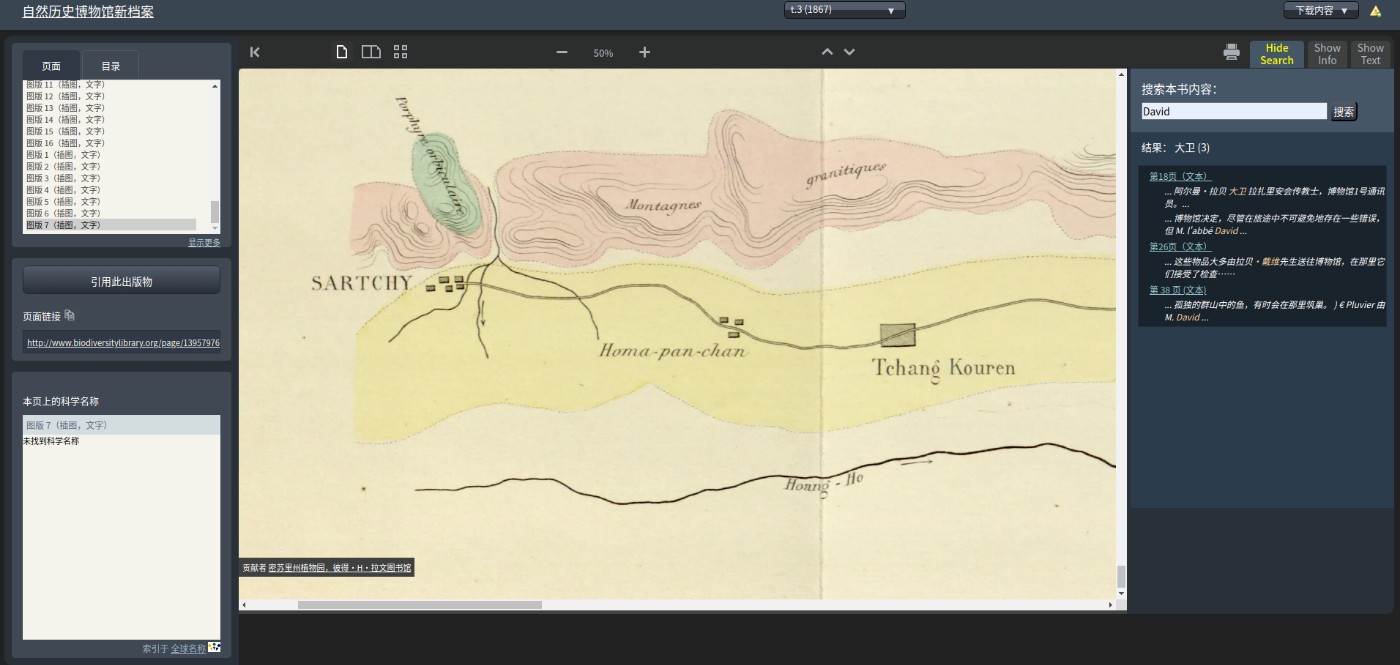The width and height of the screenshot is (1400, 665).
Task: Open the t.3 (1867) volume dropdown
Action: (845, 10)
